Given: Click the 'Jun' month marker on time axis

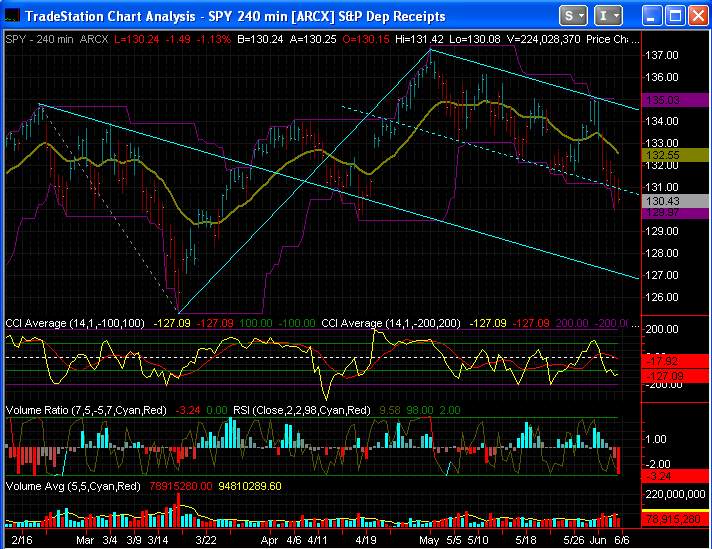Looking at the screenshot, I should (598, 540).
